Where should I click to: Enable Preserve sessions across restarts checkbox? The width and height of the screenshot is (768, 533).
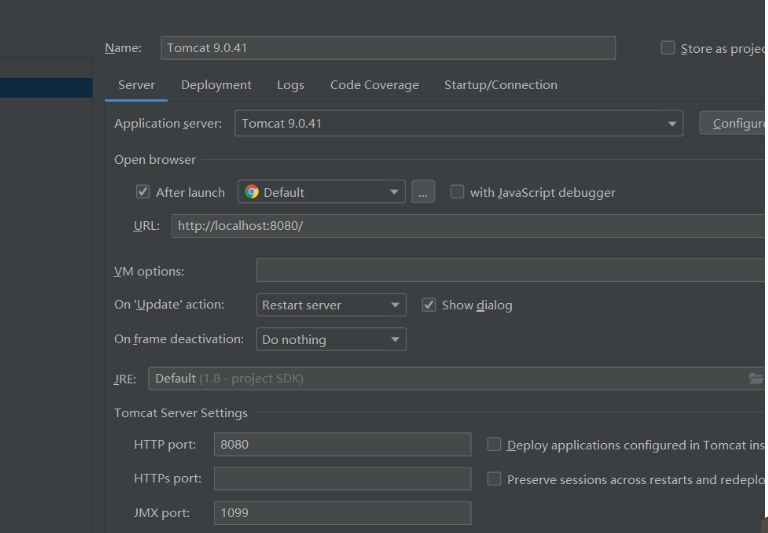pos(494,479)
